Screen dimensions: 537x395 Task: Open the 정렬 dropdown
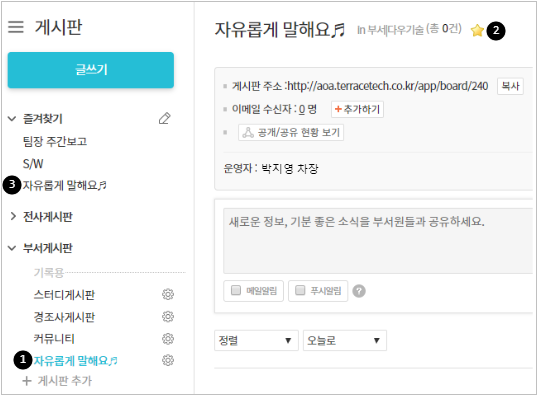(x=256, y=340)
